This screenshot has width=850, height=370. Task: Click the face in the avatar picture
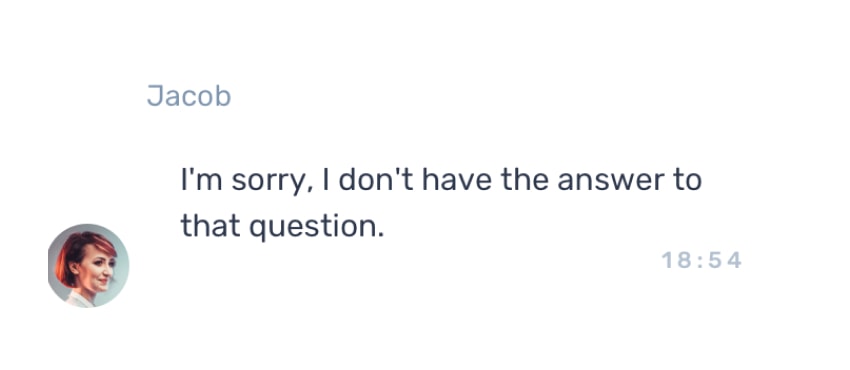[96, 272]
